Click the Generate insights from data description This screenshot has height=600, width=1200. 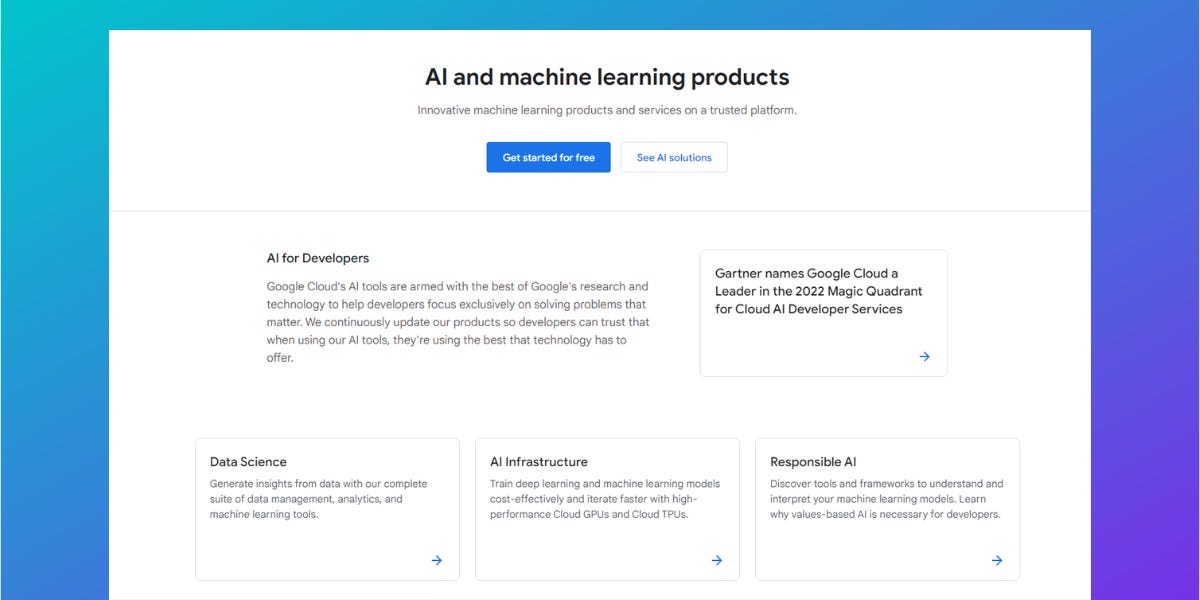coord(319,499)
